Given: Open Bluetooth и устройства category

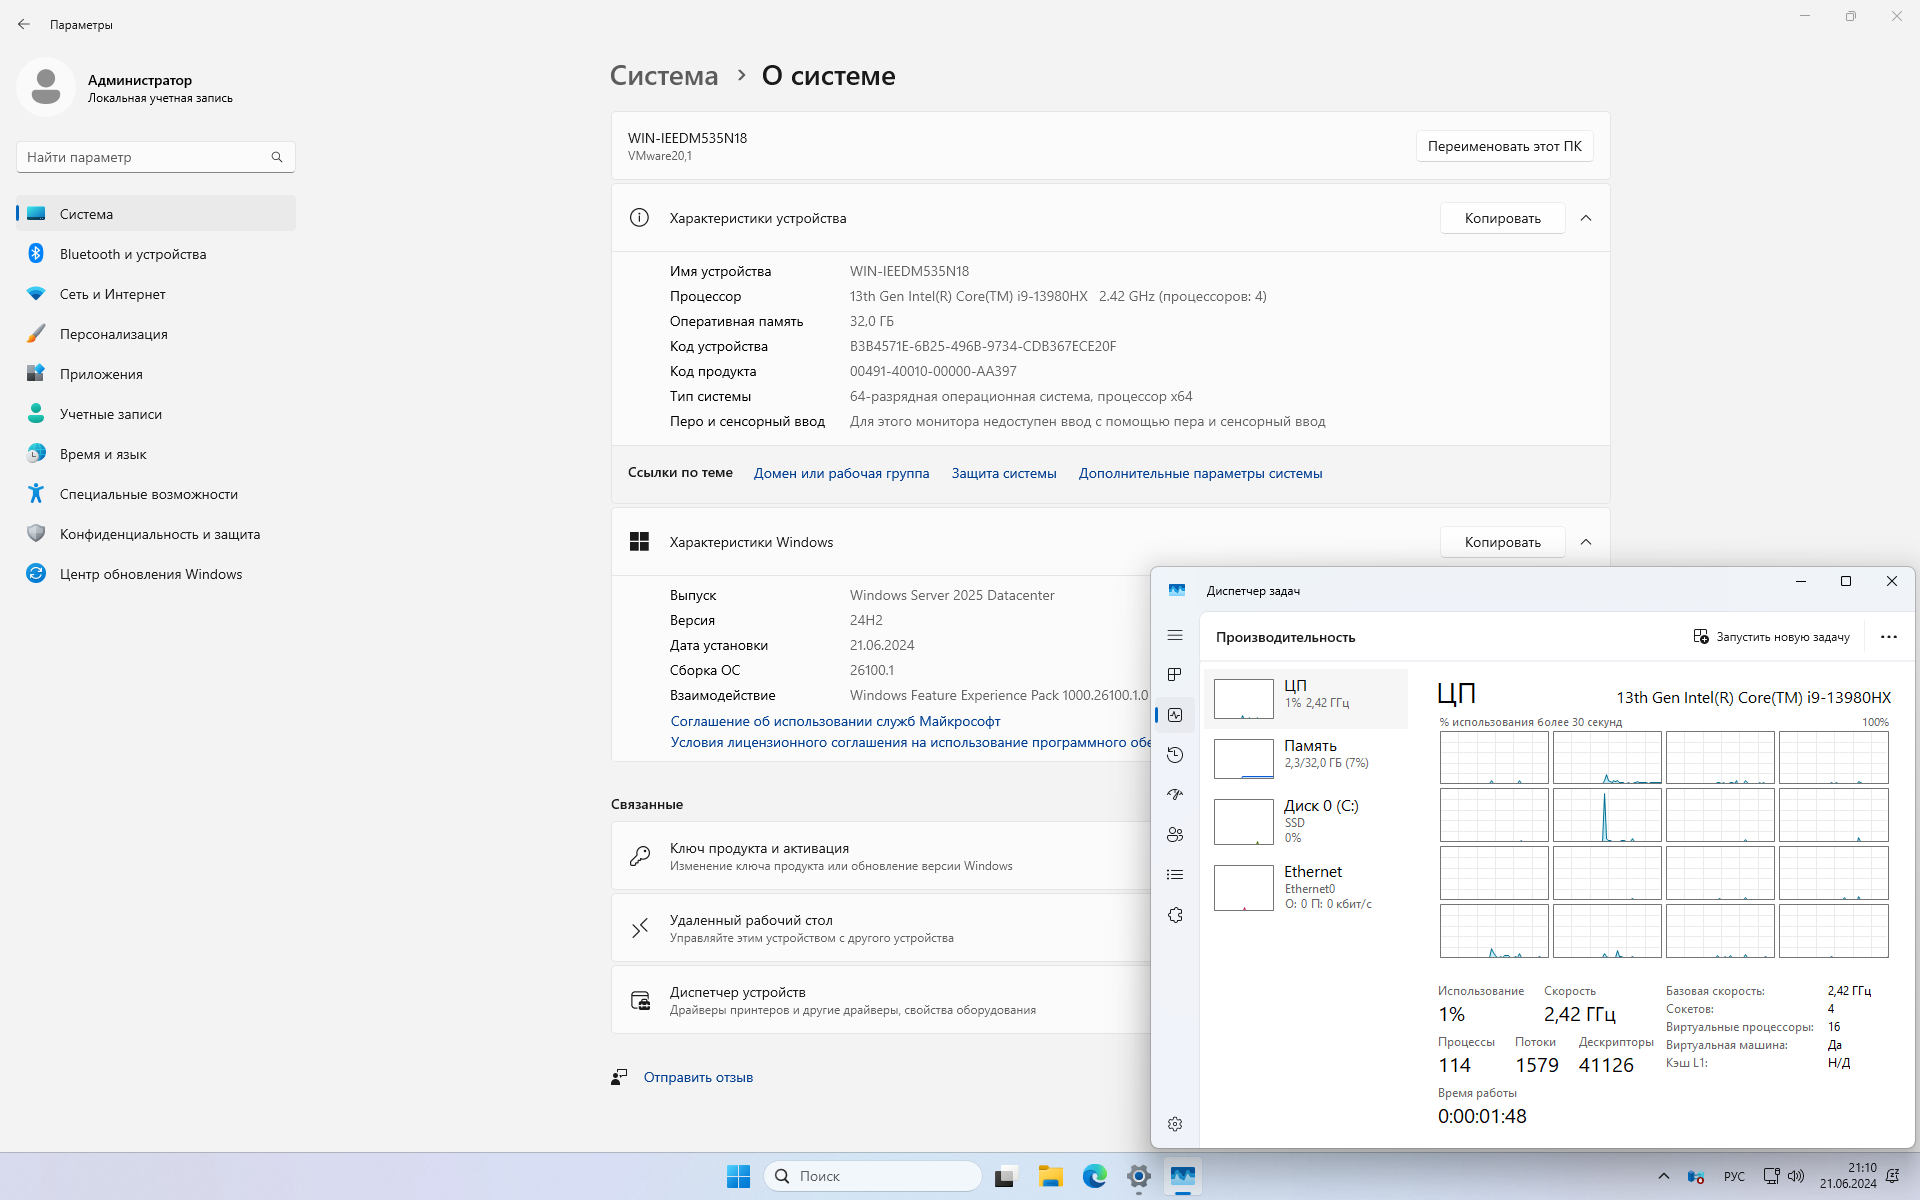Looking at the screenshot, I should pyautogui.click(x=156, y=254).
